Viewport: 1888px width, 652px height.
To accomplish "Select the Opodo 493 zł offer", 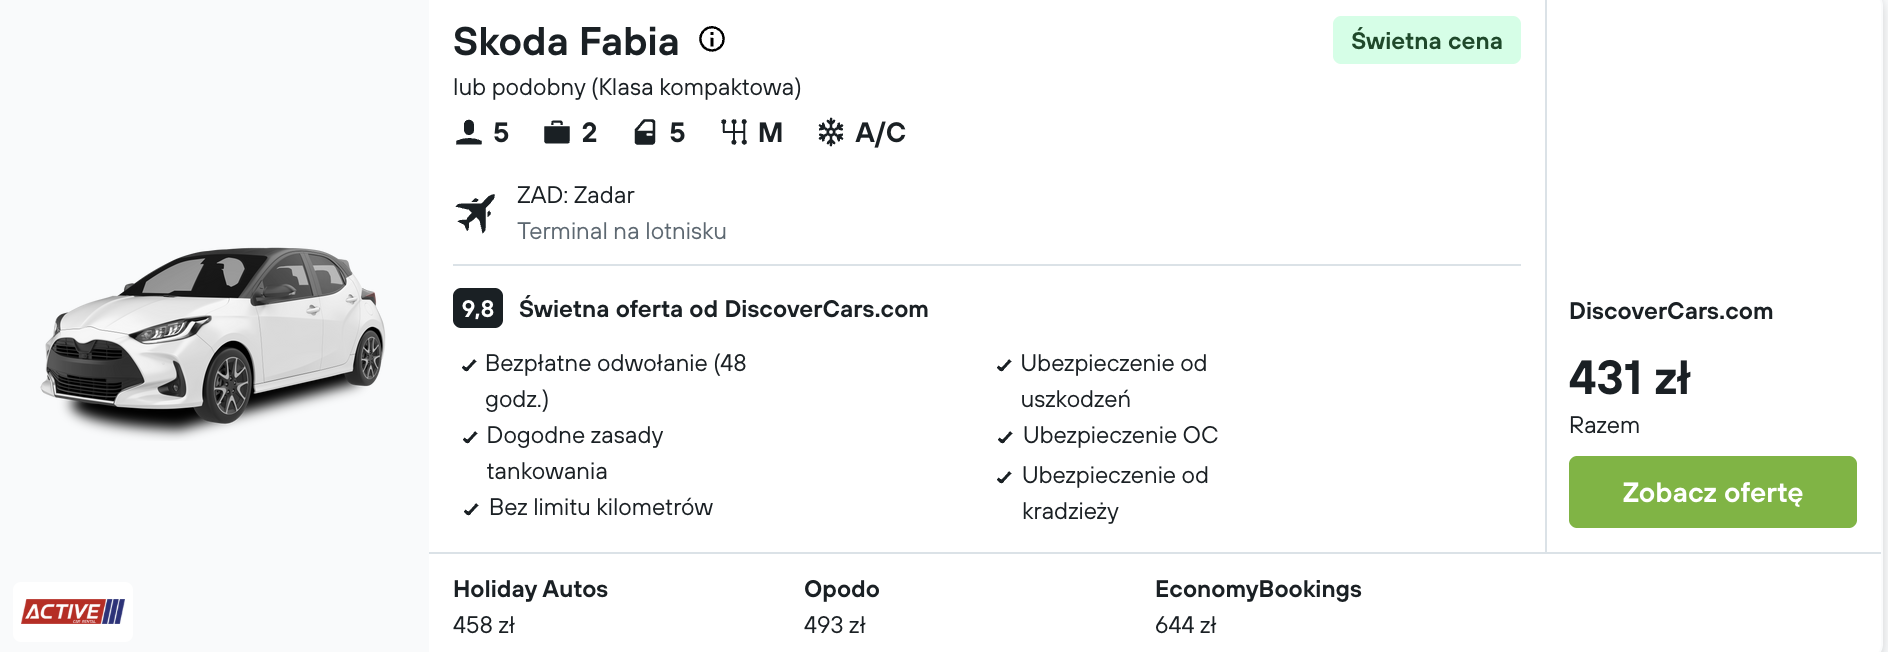I will (x=841, y=606).
